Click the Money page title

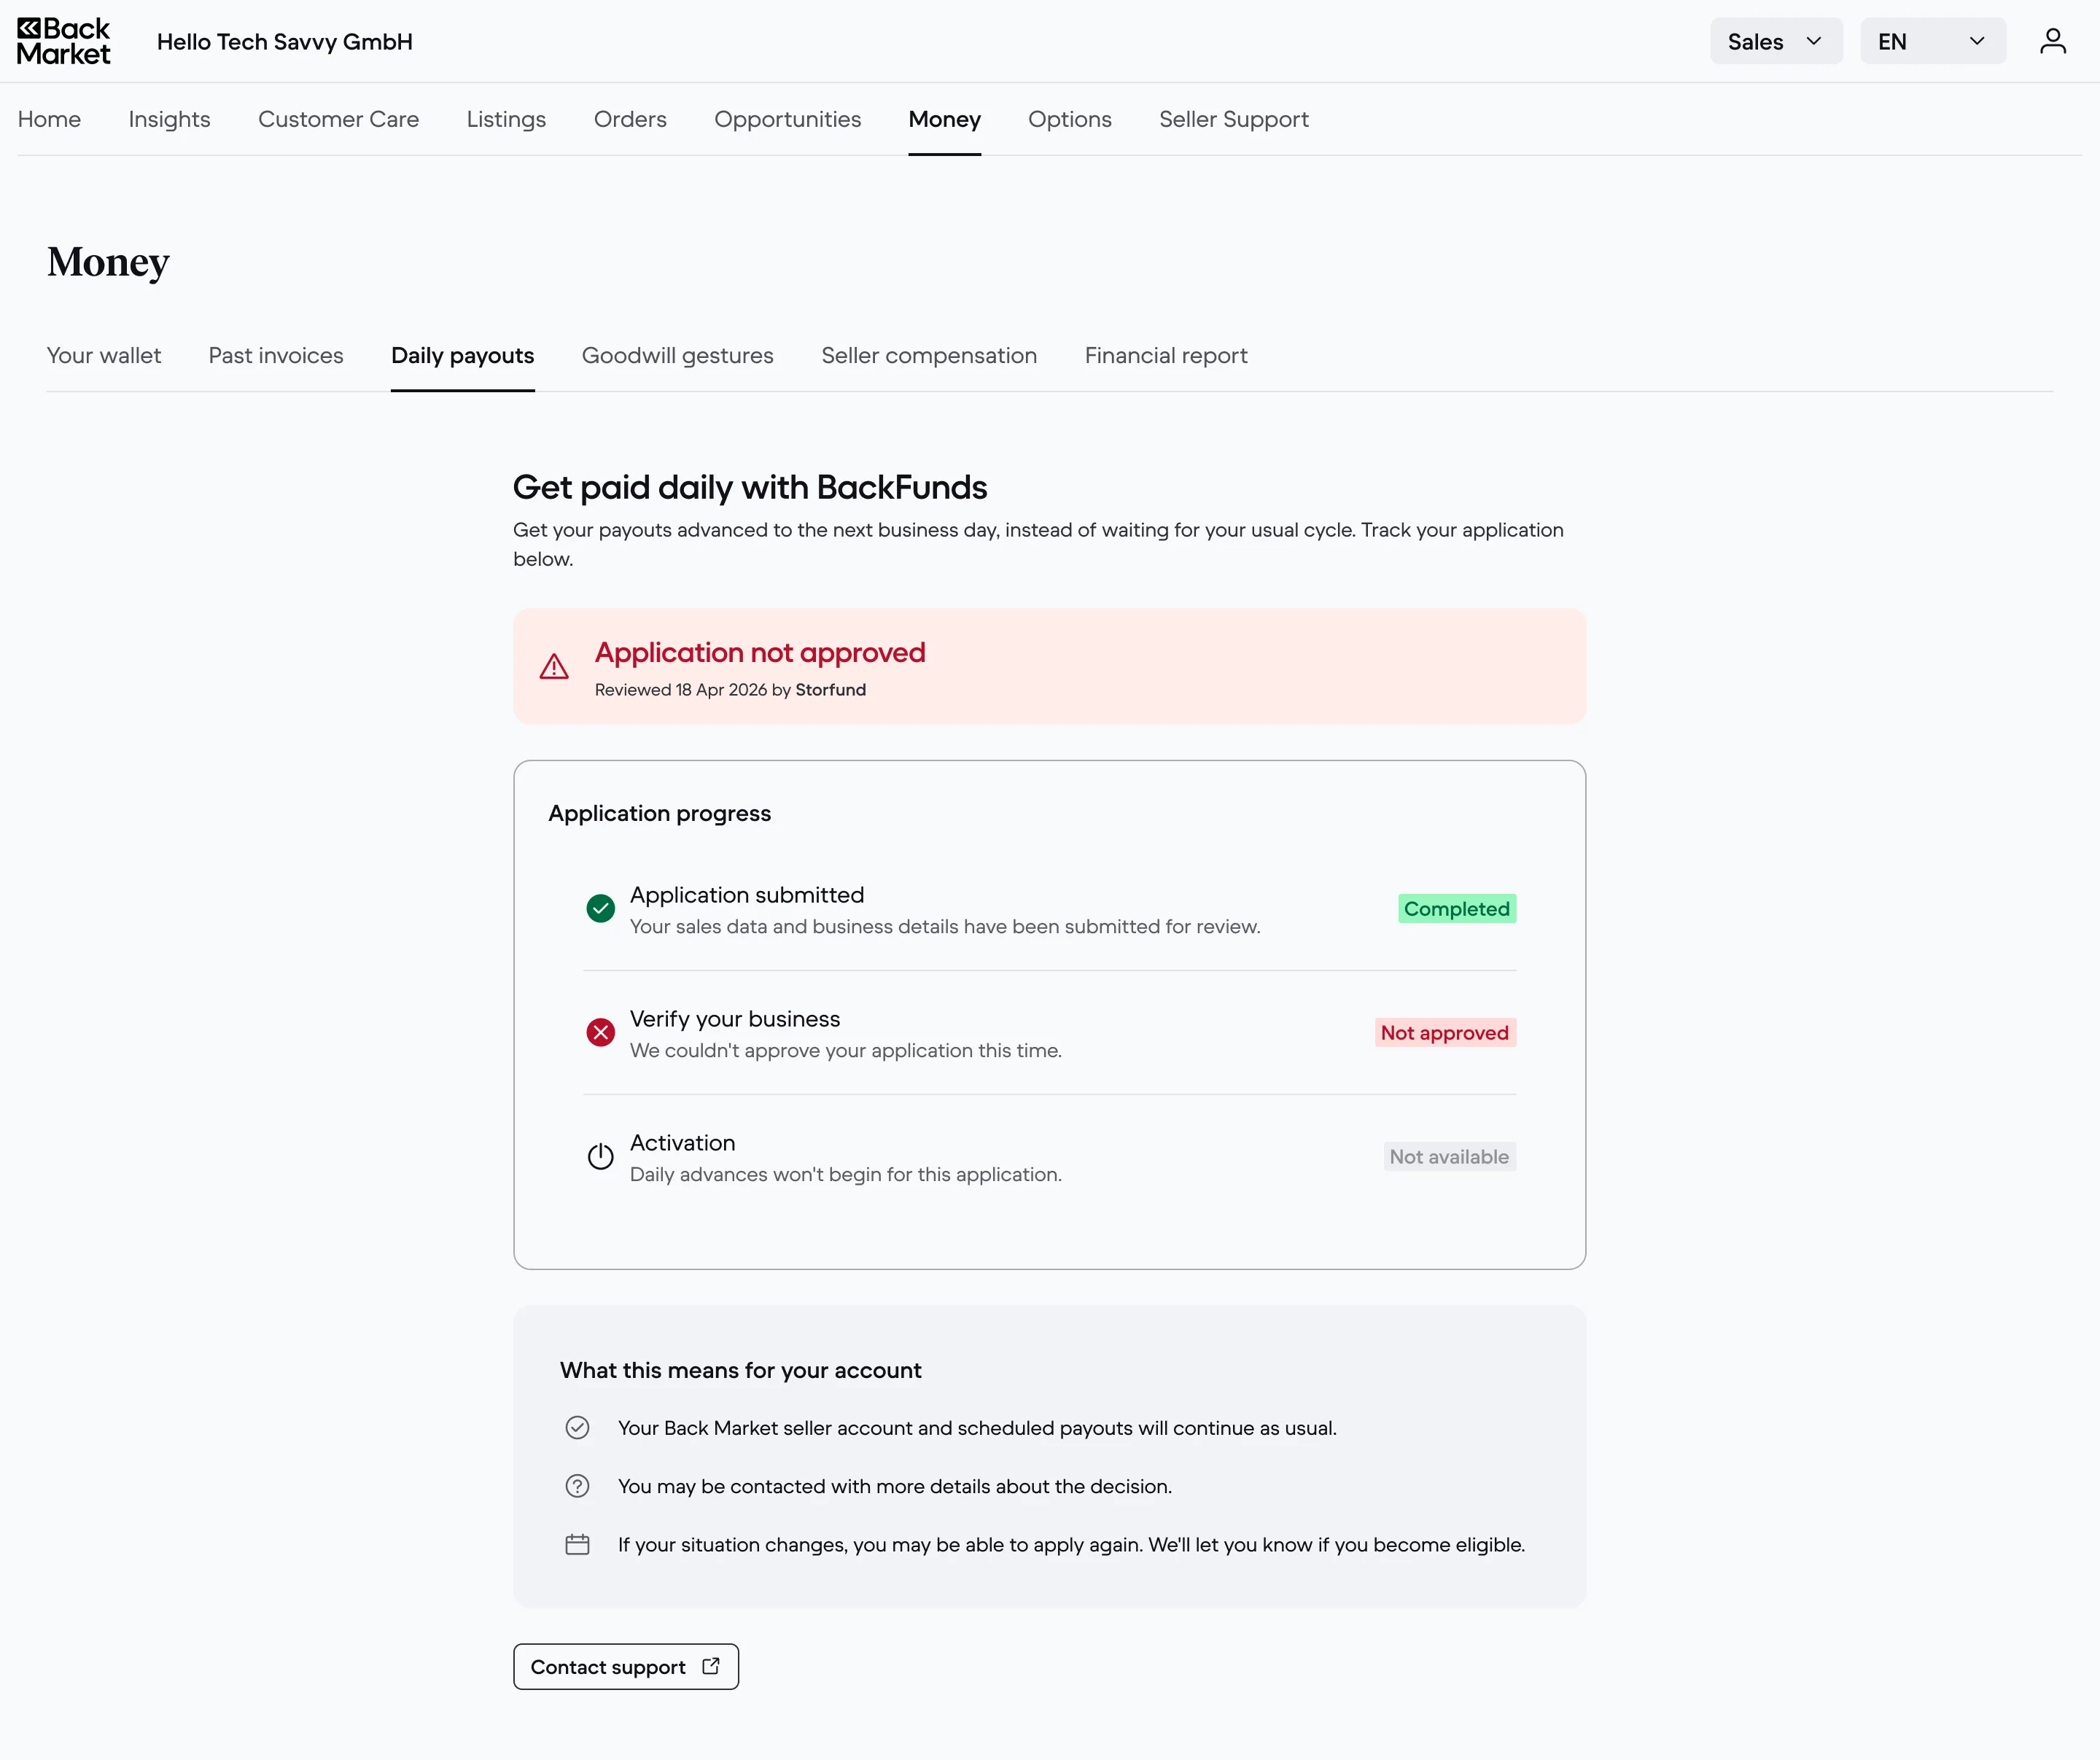point(108,262)
